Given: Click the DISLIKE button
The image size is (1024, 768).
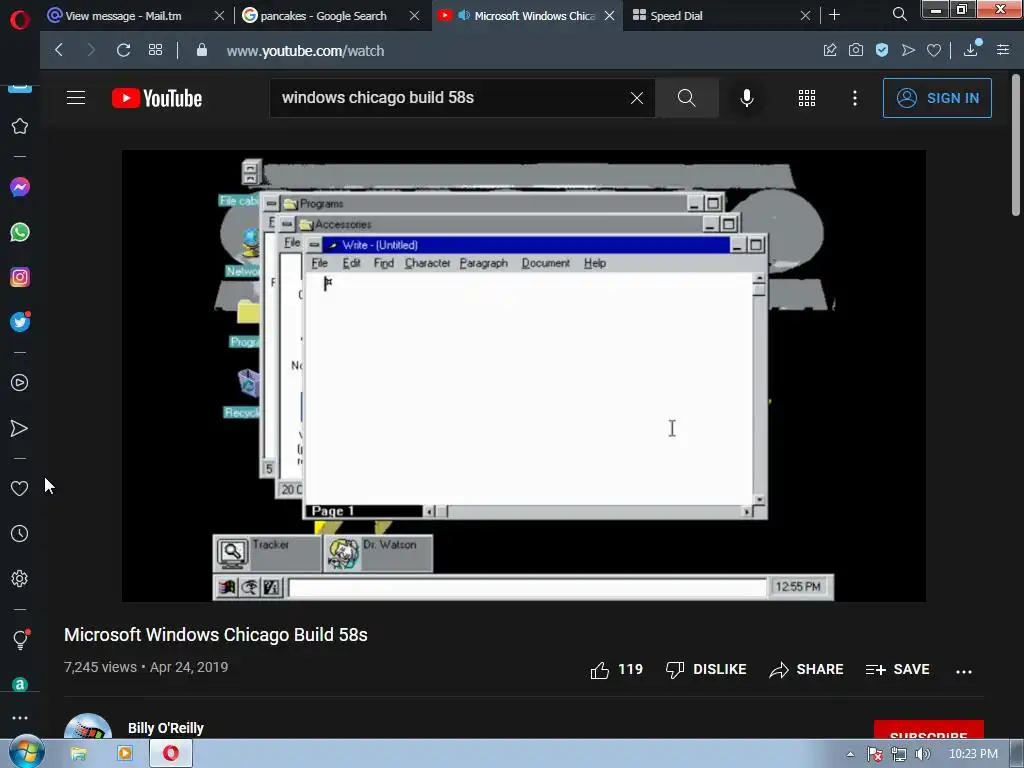Looking at the screenshot, I should (x=705, y=669).
